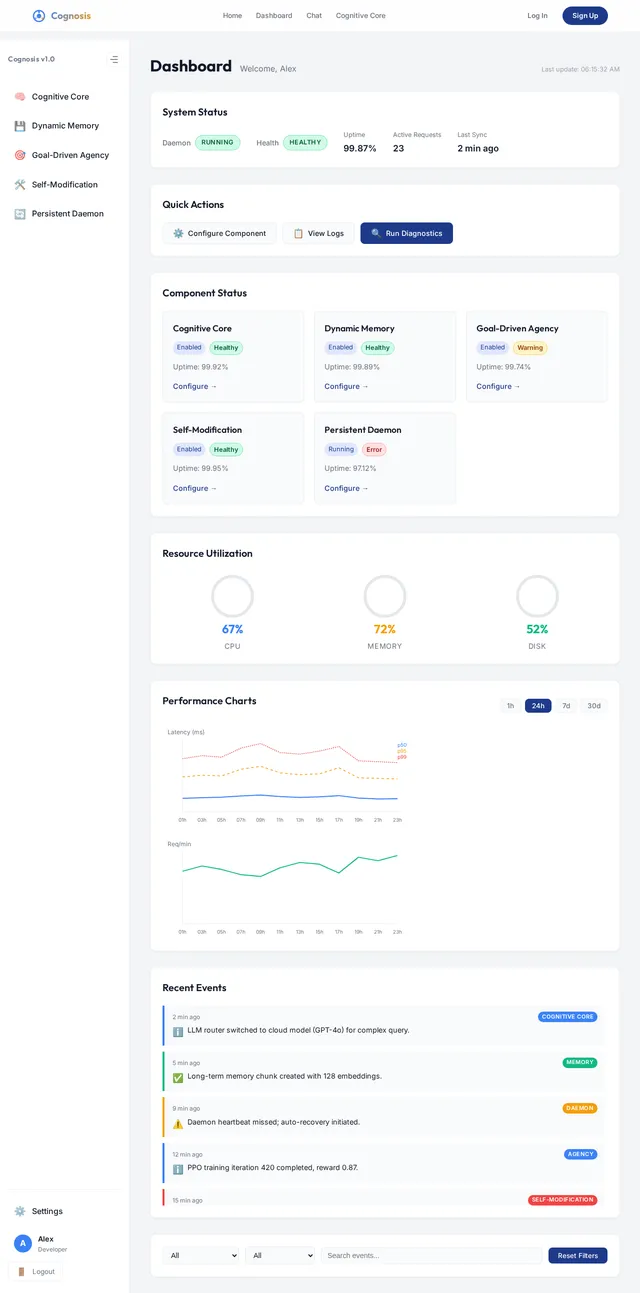Image resolution: width=640 pixels, height=1293 pixels.
Task: Click the Log In link
Action: click(537, 16)
